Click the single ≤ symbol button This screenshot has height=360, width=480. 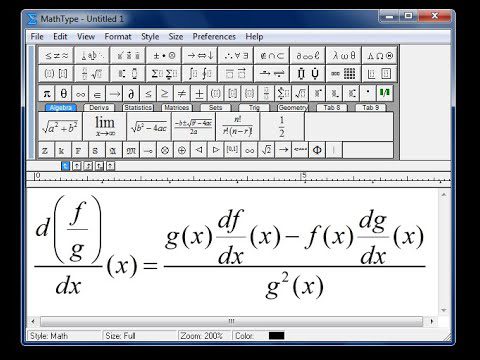tap(148, 94)
